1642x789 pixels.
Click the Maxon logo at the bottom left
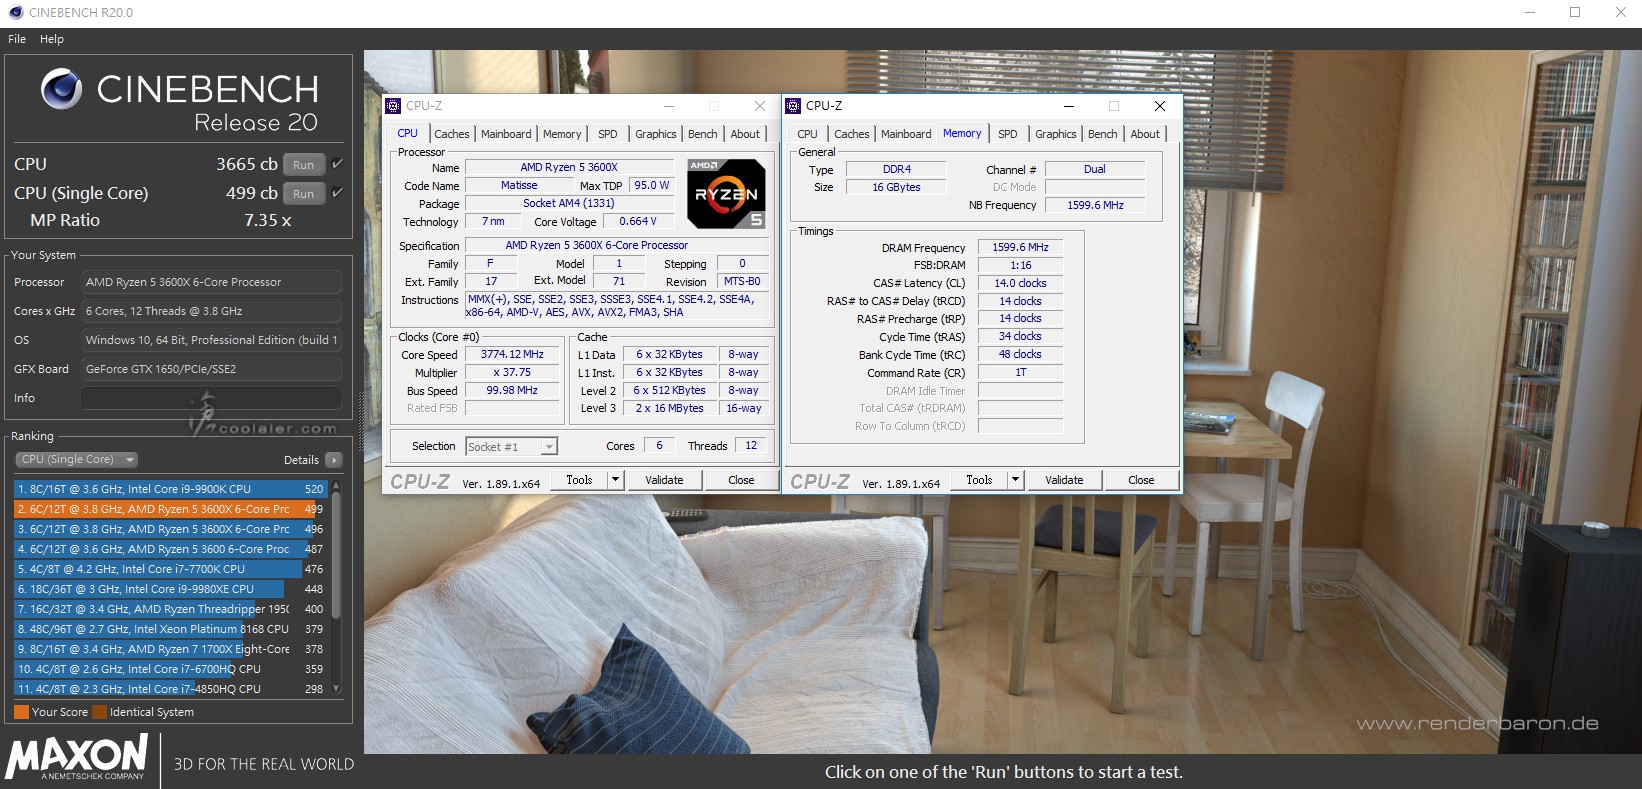tap(77, 757)
